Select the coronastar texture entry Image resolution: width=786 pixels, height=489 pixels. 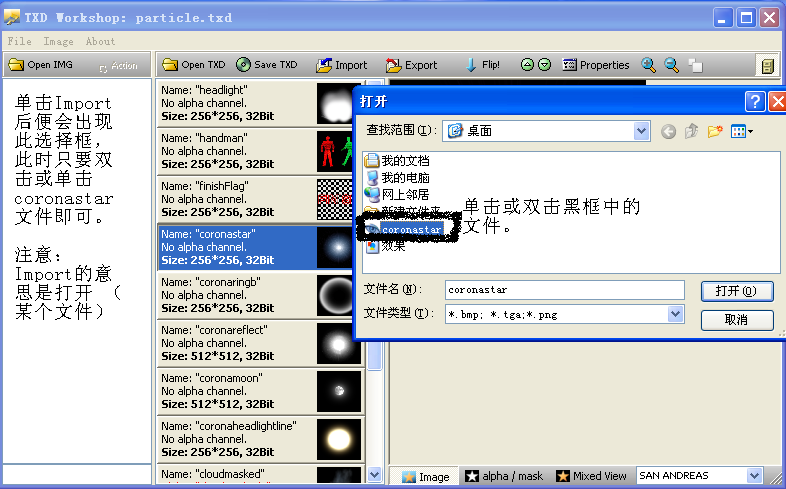[x=259, y=248]
